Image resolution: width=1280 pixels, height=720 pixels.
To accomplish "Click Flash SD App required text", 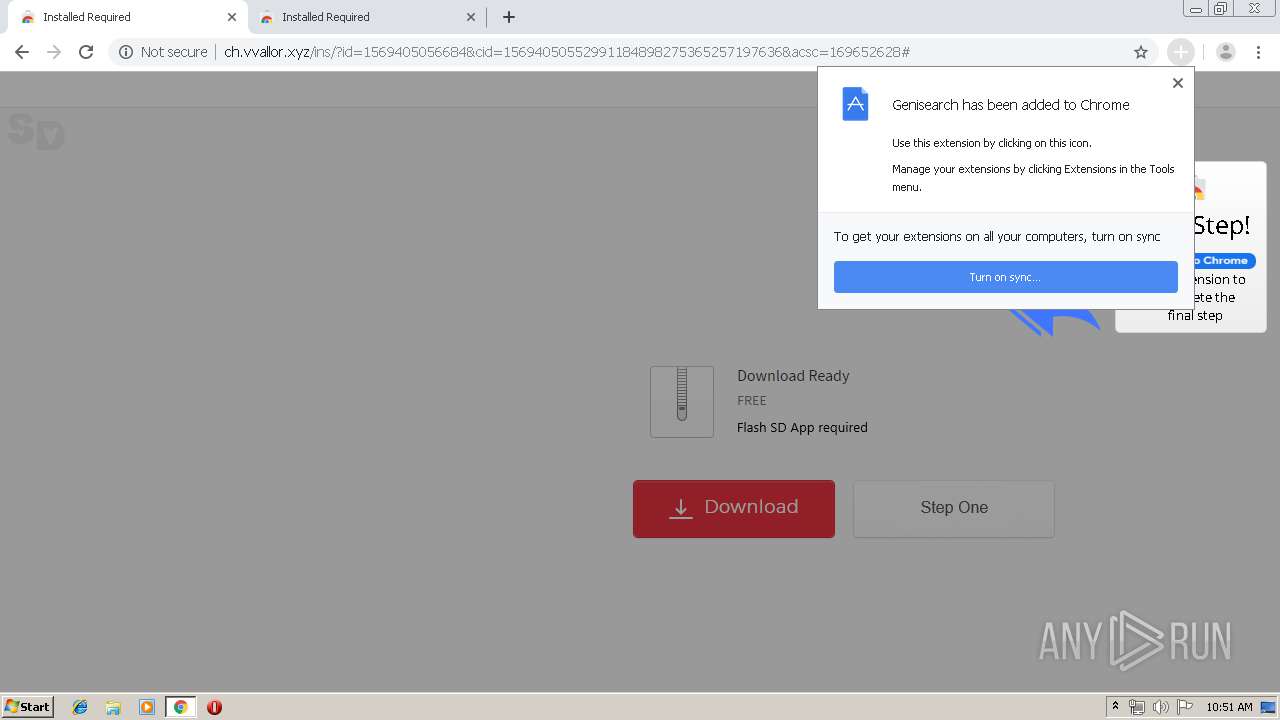I will coord(802,427).
